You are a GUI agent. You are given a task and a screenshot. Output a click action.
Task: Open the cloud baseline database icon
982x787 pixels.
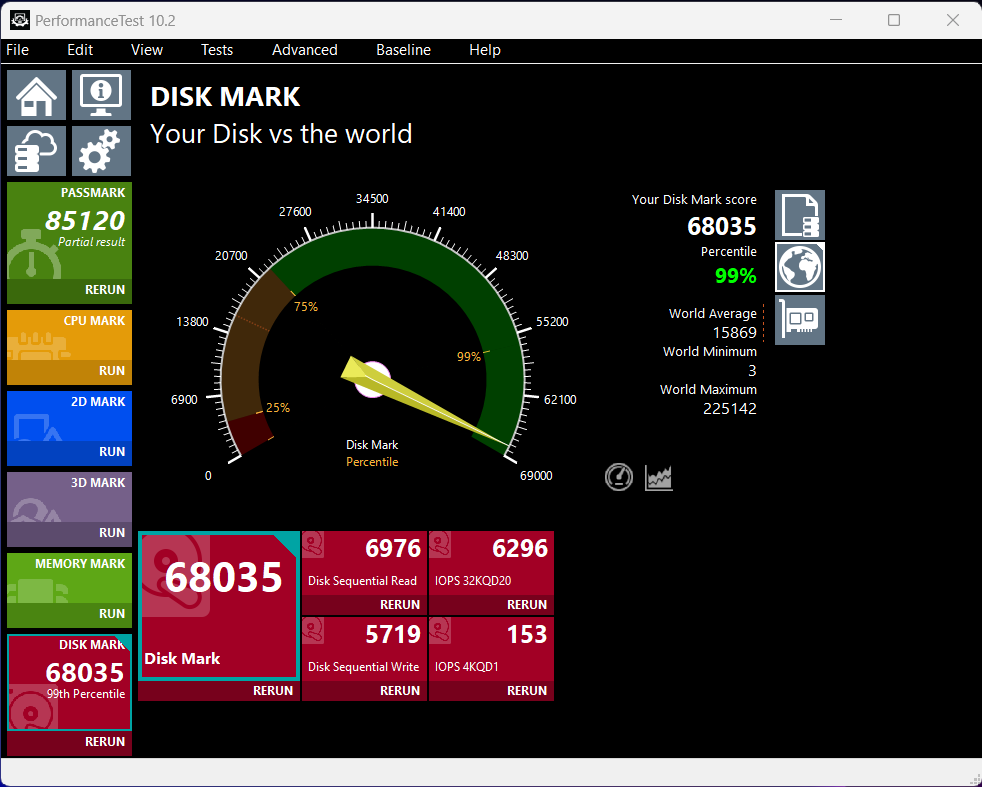tap(37, 151)
